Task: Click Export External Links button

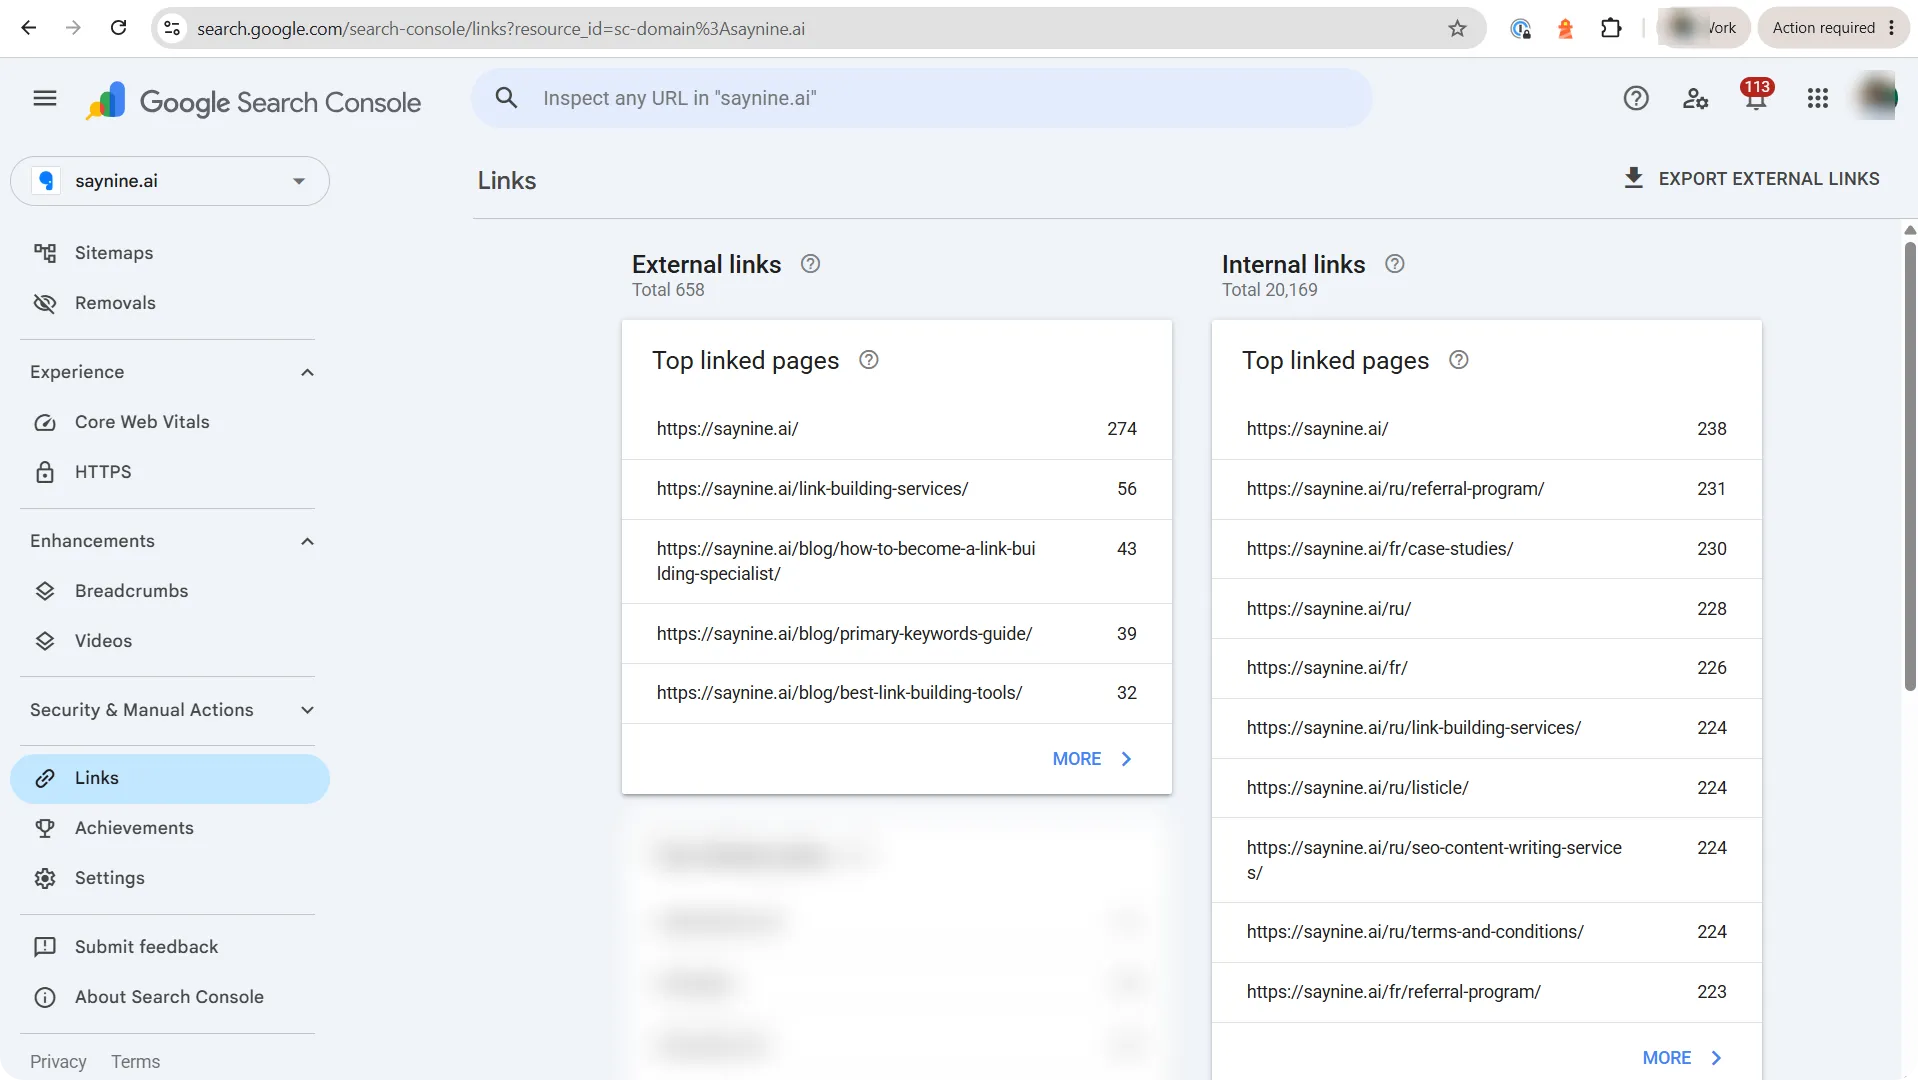Action: coord(1751,178)
